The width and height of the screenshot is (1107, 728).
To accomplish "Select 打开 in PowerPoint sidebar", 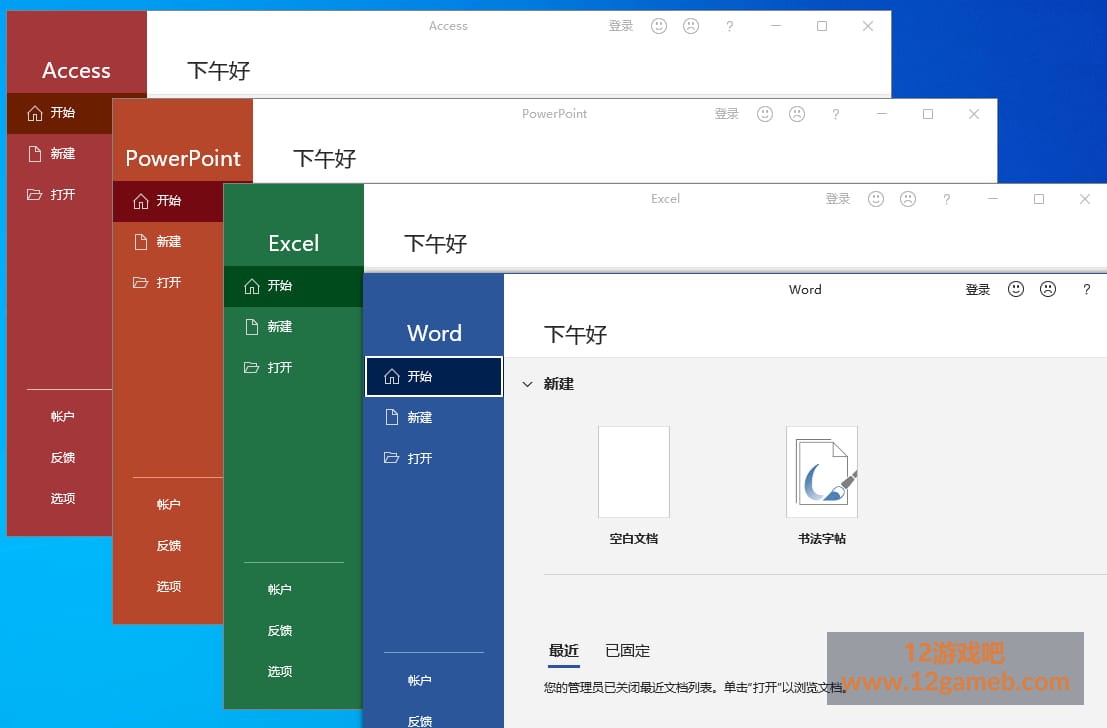I will (168, 283).
